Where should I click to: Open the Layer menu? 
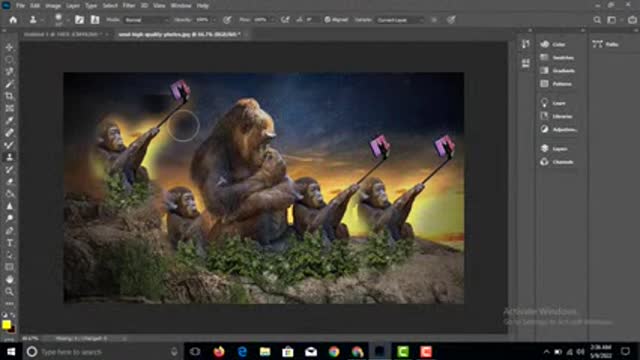click(73, 6)
